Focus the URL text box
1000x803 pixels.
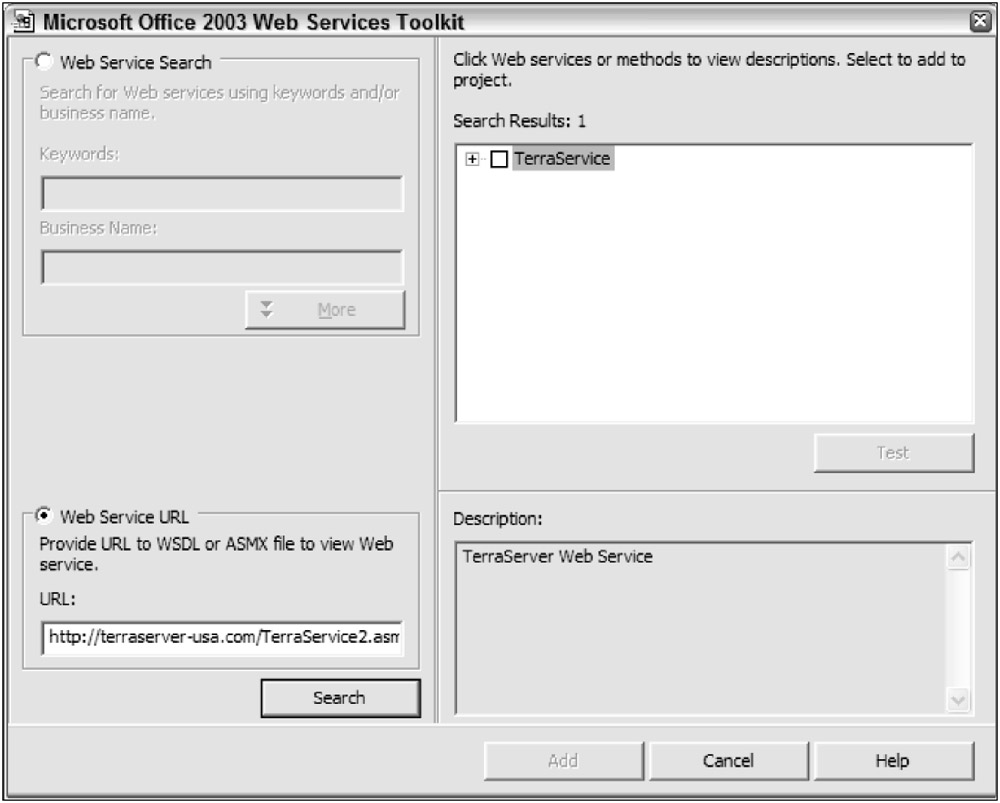point(222,638)
